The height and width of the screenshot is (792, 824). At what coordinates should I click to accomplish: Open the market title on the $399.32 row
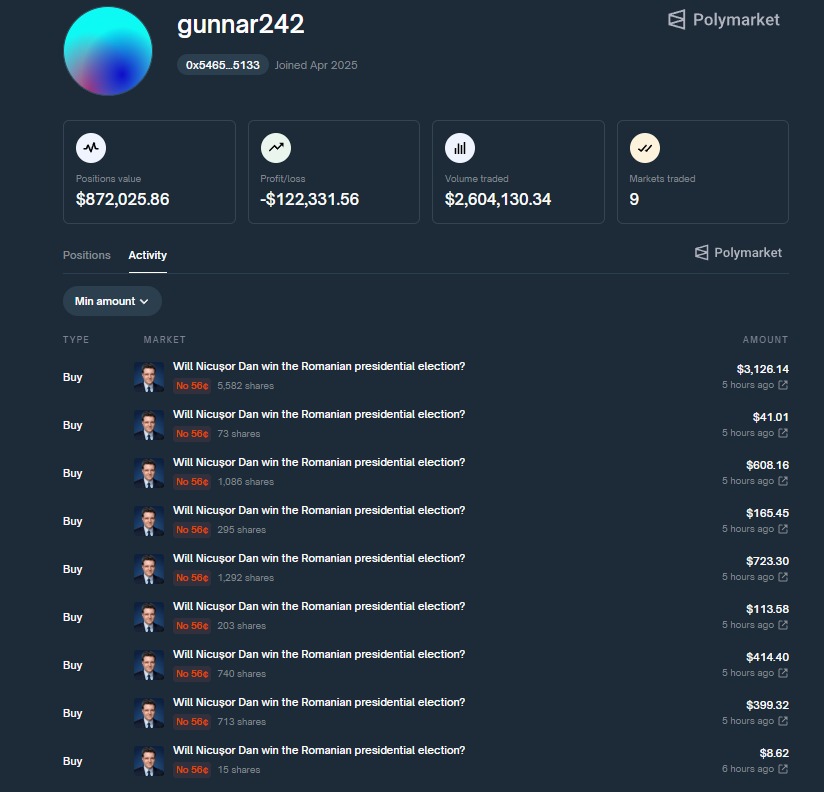pos(319,702)
